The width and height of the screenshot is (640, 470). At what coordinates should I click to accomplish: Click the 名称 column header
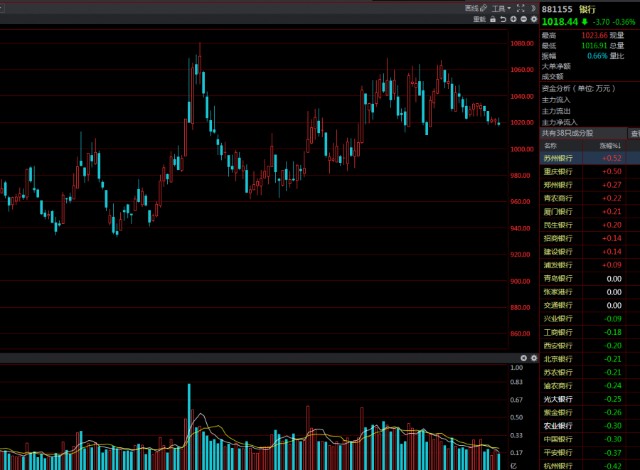tap(551, 145)
